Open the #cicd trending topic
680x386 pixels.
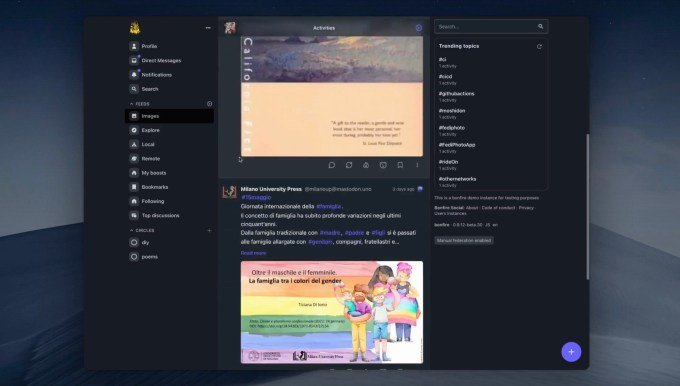[445, 77]
